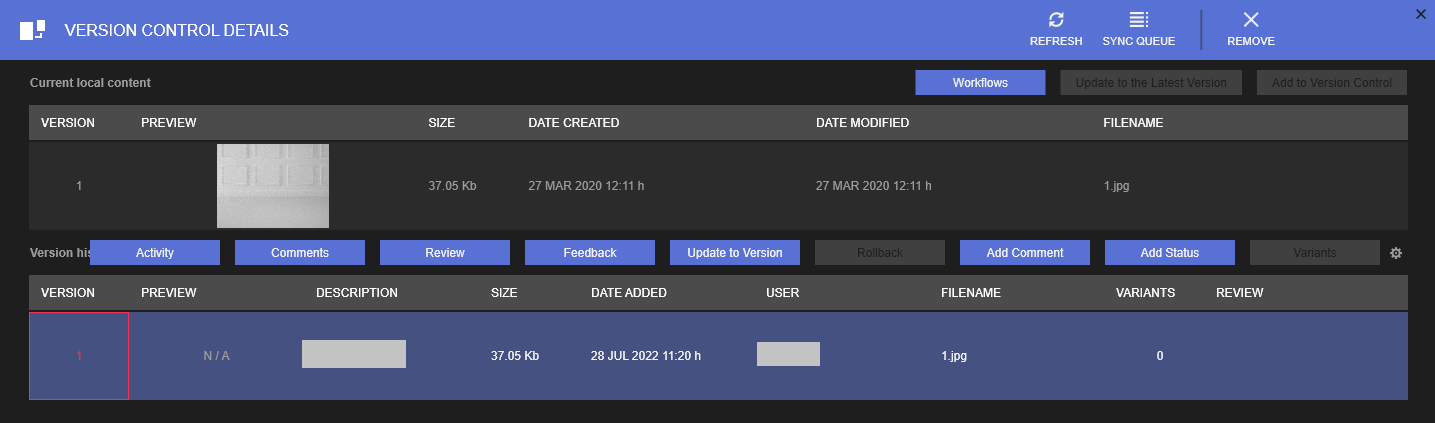Viewport: 1435px width, 423px height.
Task: Click the Refresh icon
Action: (1056, 20)
